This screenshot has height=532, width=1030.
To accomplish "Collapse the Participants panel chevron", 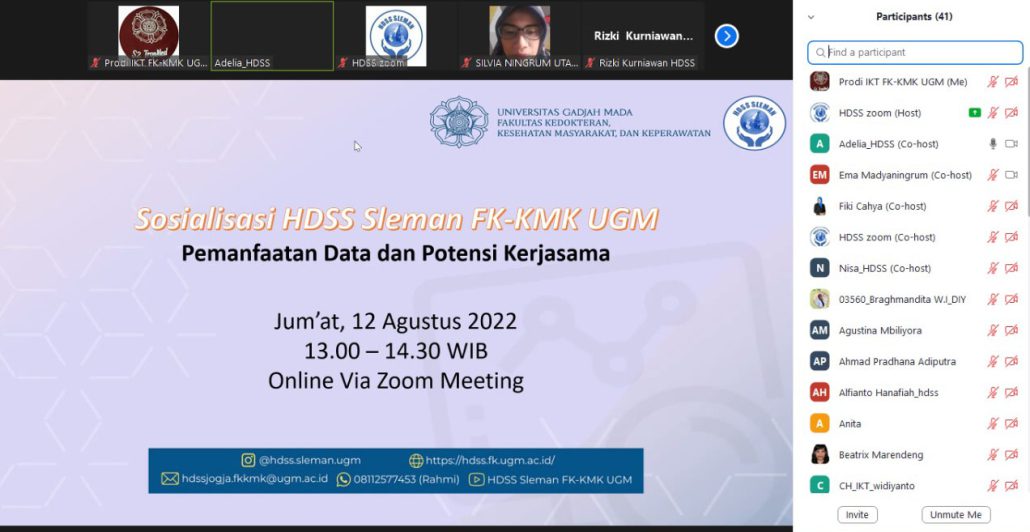I will [x=811, y=17].
